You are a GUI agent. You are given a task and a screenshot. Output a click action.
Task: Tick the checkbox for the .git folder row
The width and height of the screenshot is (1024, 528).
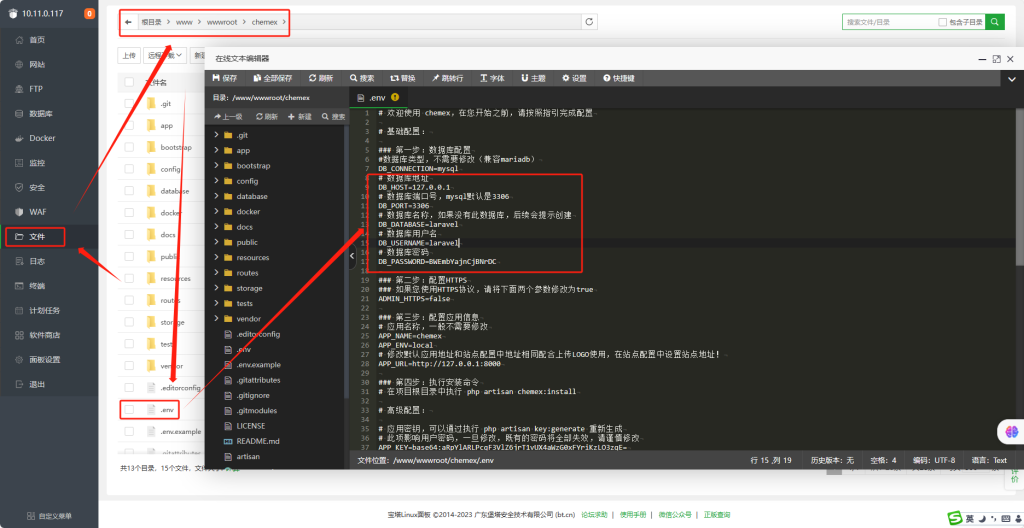click(x=129, y=103)
